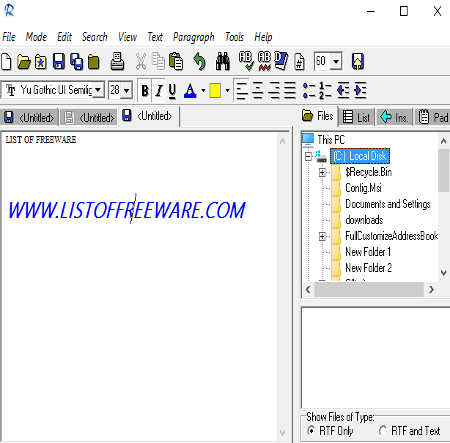Expand the FullCustomizeAddressBook folder node
The width and height of the screenshot is (450, 443).
click(x=322, y=236)
